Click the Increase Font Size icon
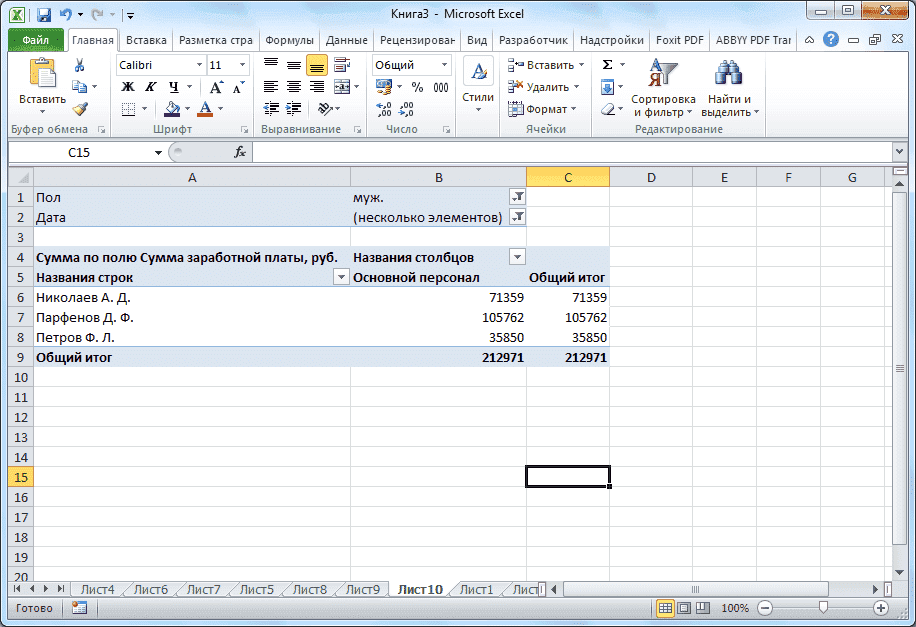 coord(216,85)
